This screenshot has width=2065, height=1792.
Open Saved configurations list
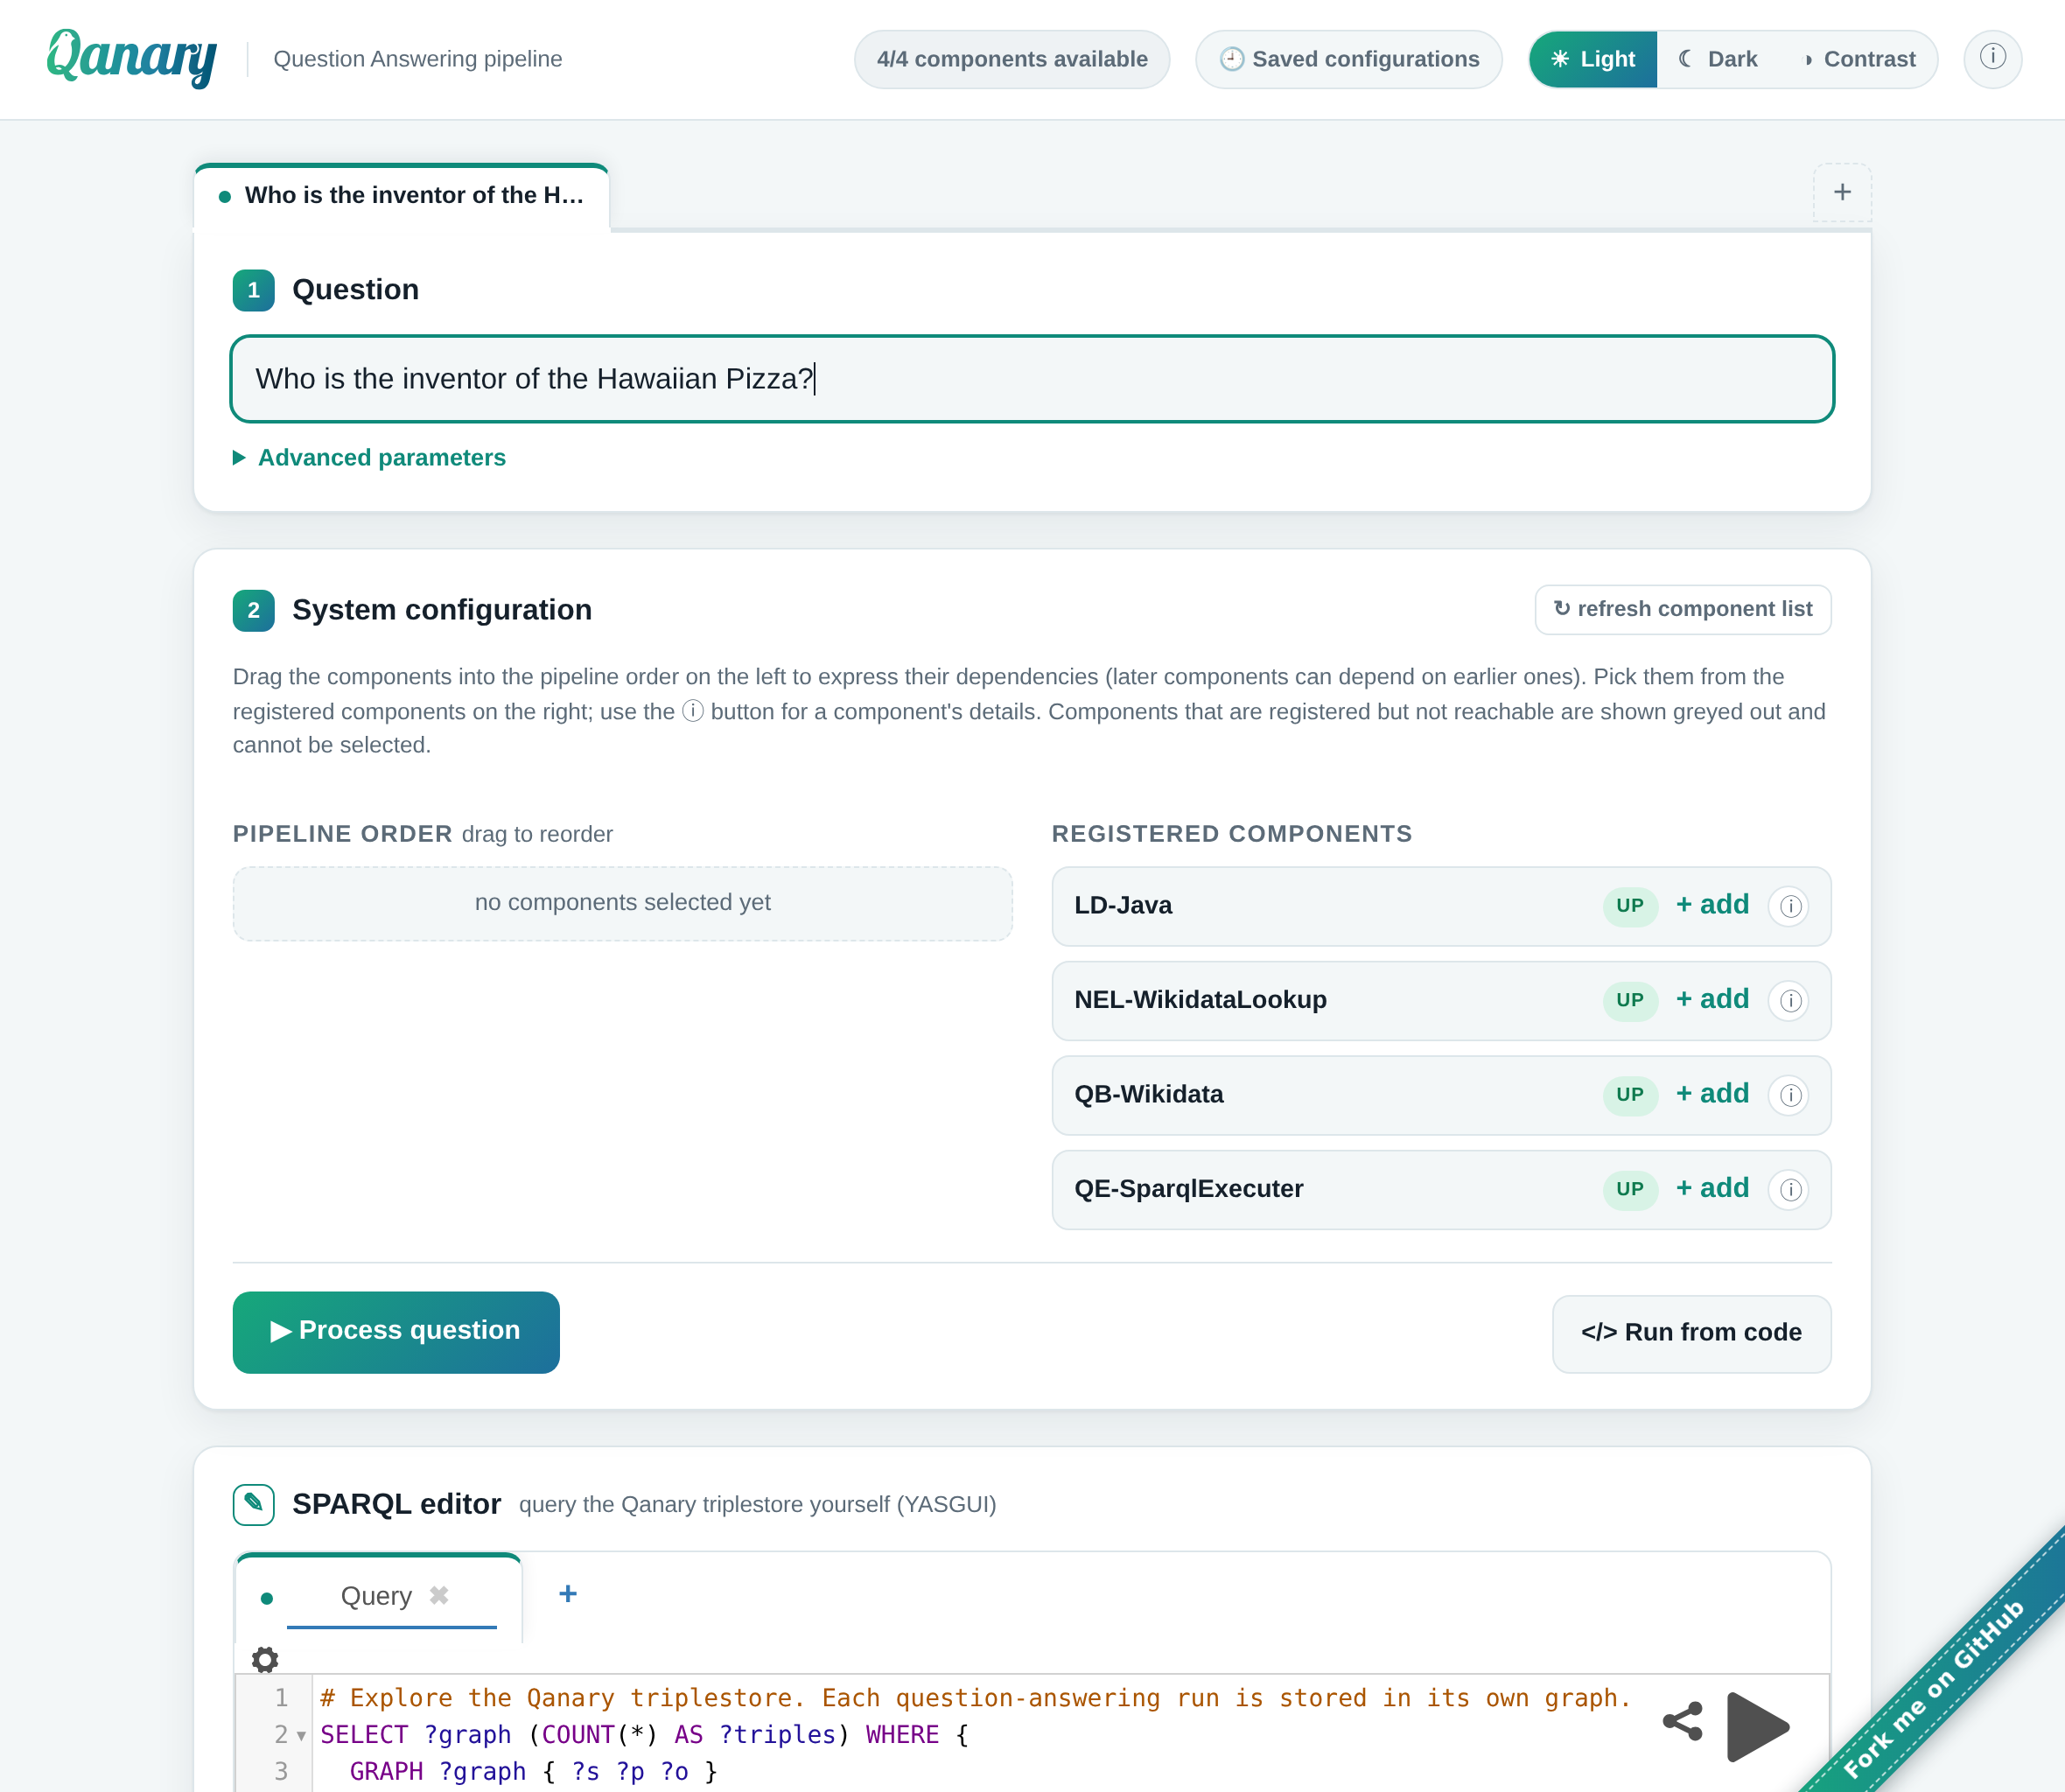[1349, 59]
